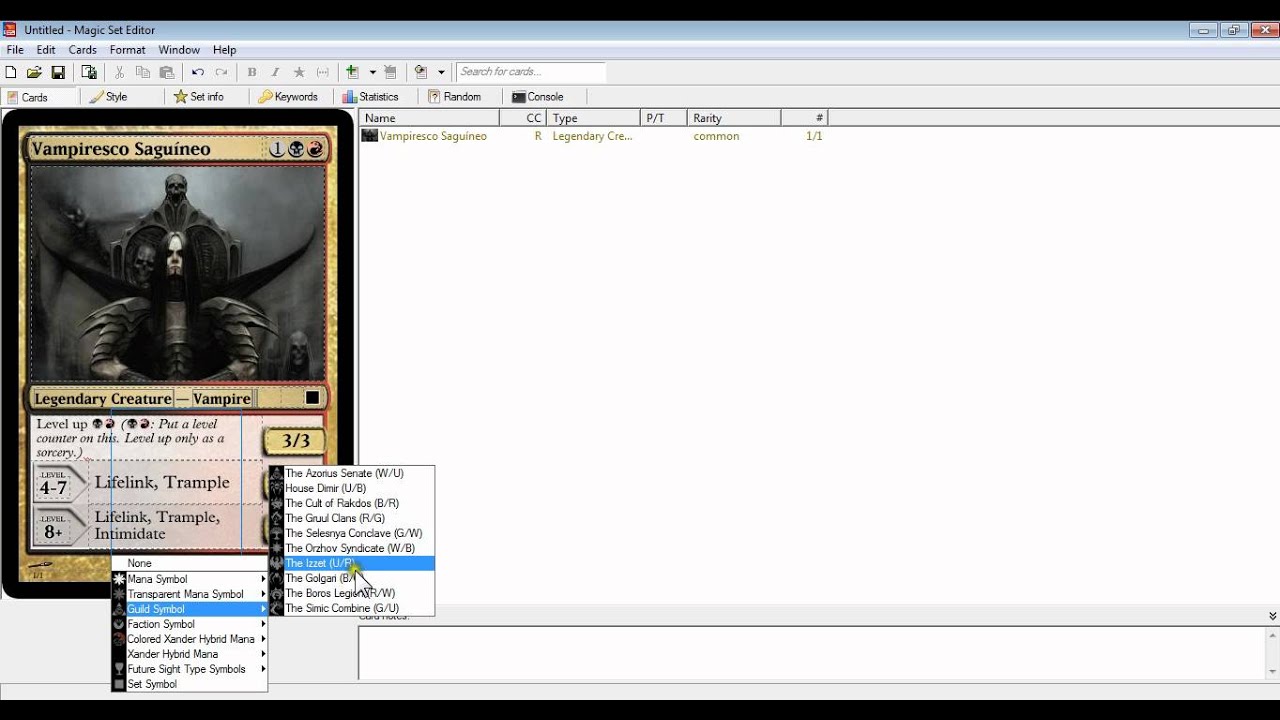
Task: Click the Remove card toolbar icon
Action: (390, 72)
